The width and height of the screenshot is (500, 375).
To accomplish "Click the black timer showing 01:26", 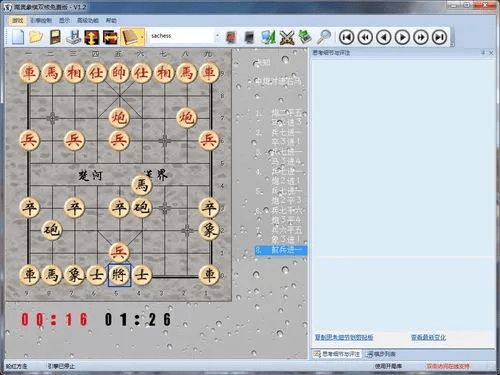I will coord(138,319).
